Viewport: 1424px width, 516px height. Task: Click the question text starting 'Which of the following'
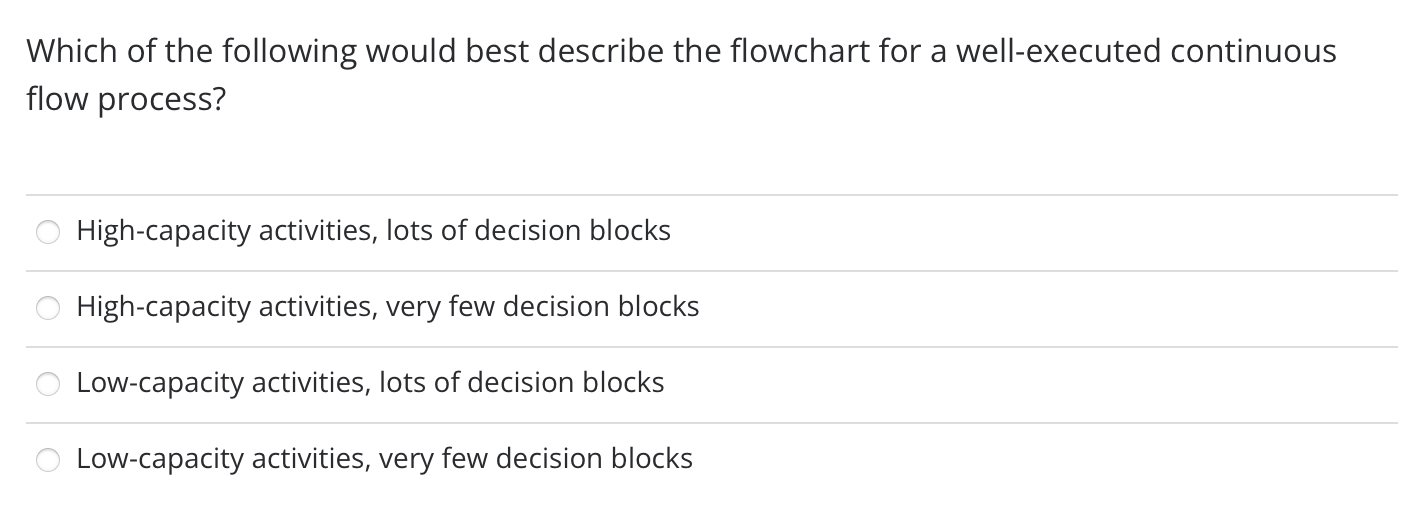pos(681,76)
